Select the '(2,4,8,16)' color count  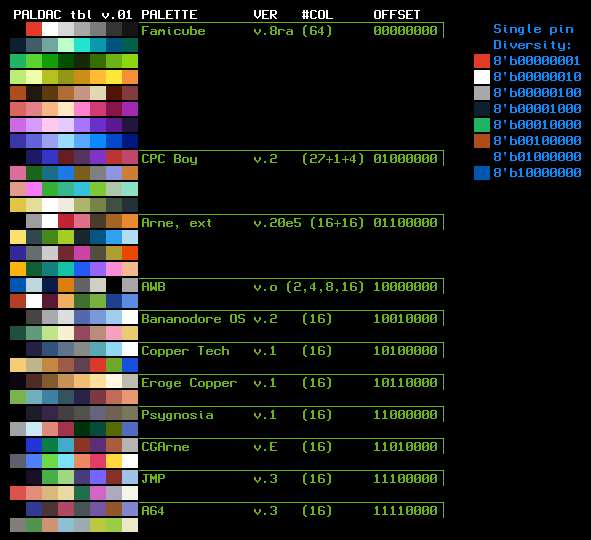[325, 287]
